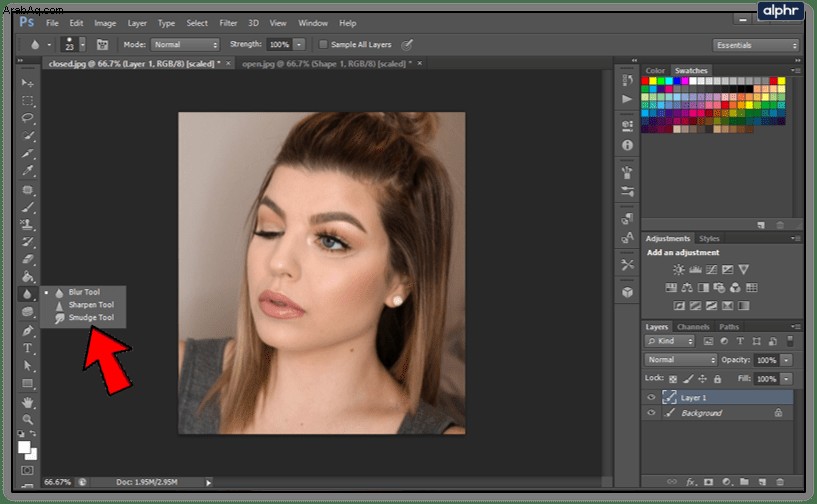Toggle Lock image pixels brush icon
The height and width of the screenshot is (504, 817).
tap(688, 379)
